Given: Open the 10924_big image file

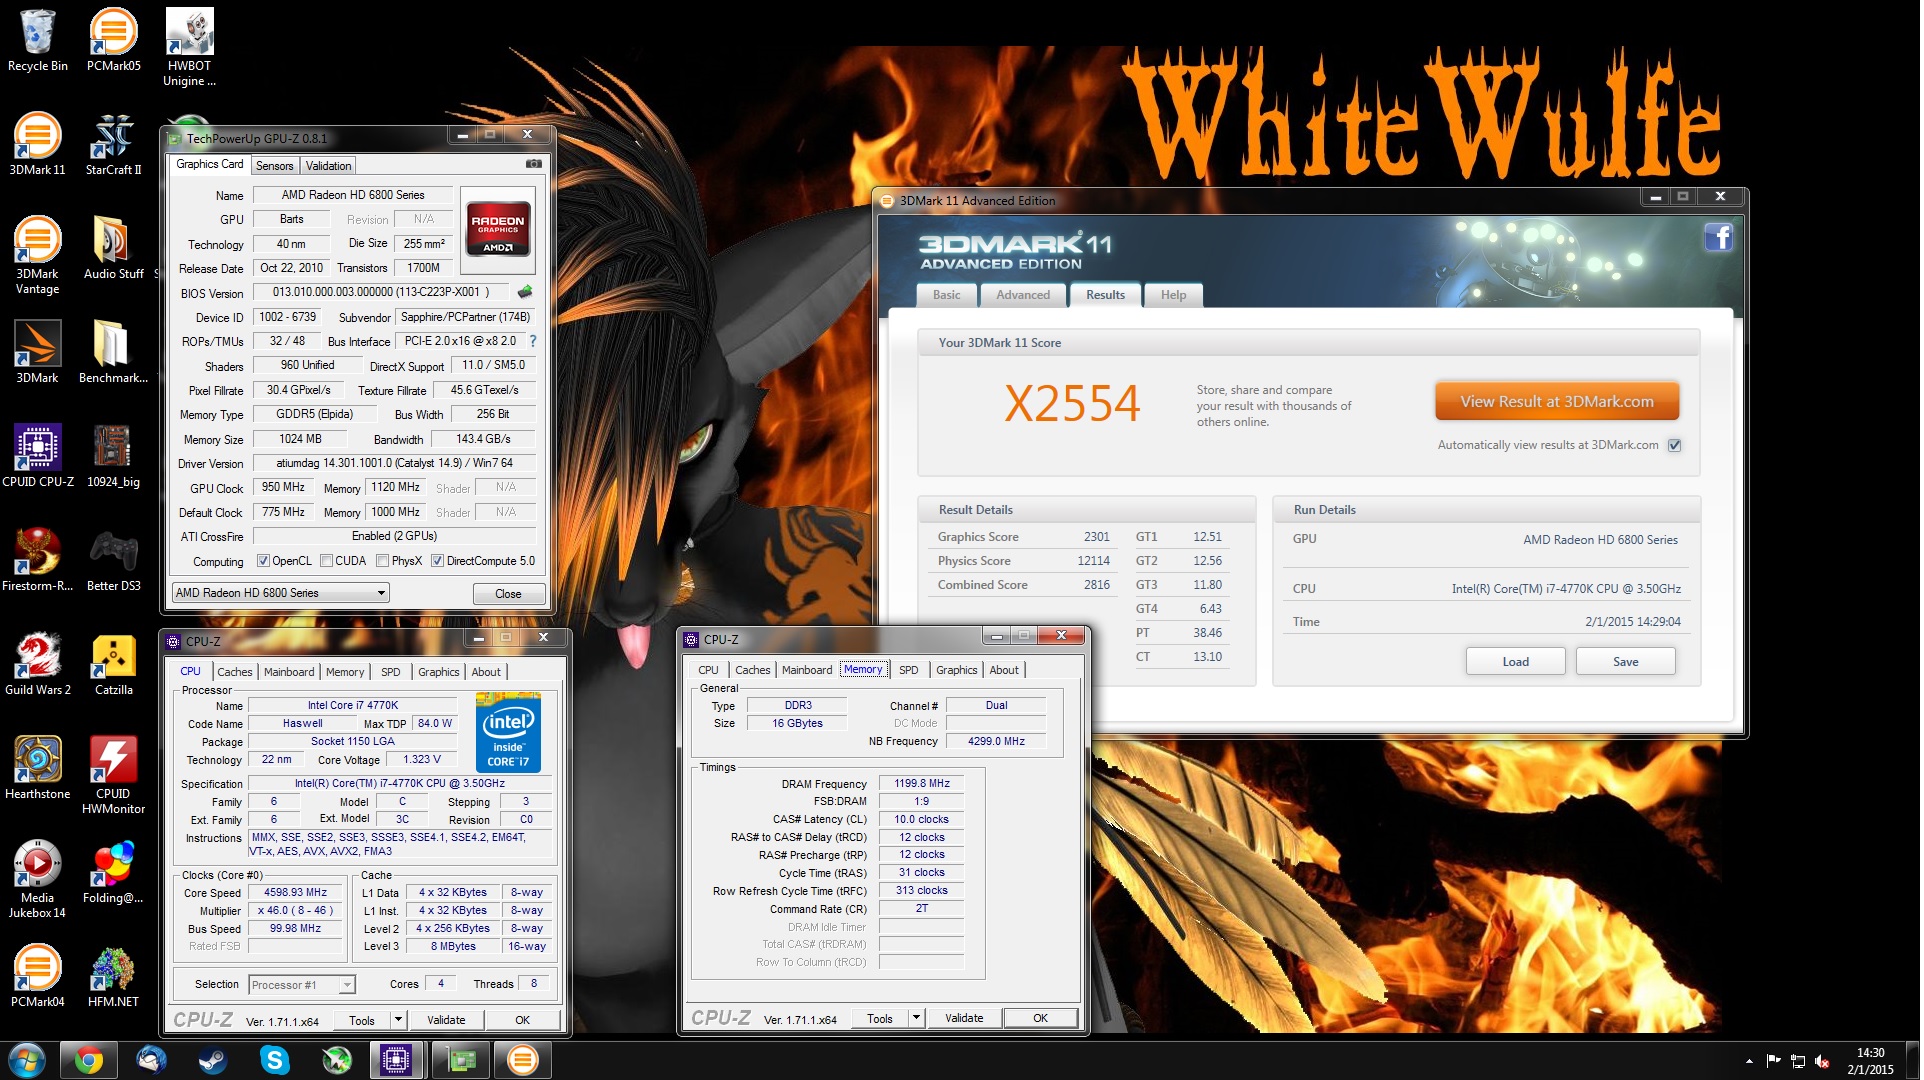Looking at the screenshot, I should (x=114, y=456).
